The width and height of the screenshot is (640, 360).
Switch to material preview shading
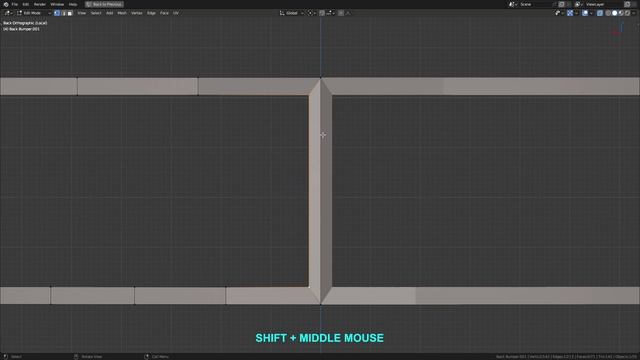(621, 13)
